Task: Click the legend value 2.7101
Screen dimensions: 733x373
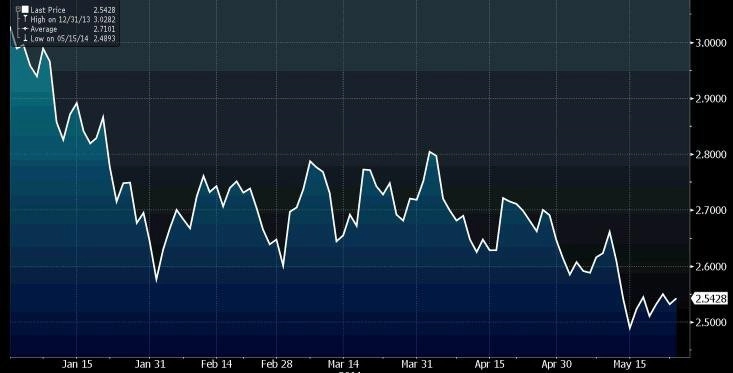Action: (104, 29)
